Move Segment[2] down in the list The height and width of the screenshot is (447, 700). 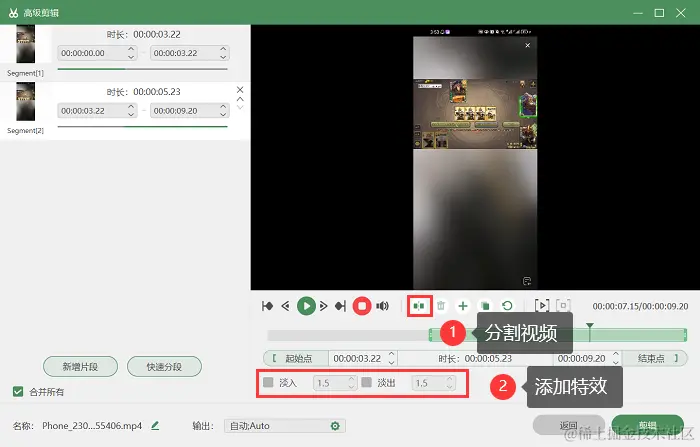240,107
